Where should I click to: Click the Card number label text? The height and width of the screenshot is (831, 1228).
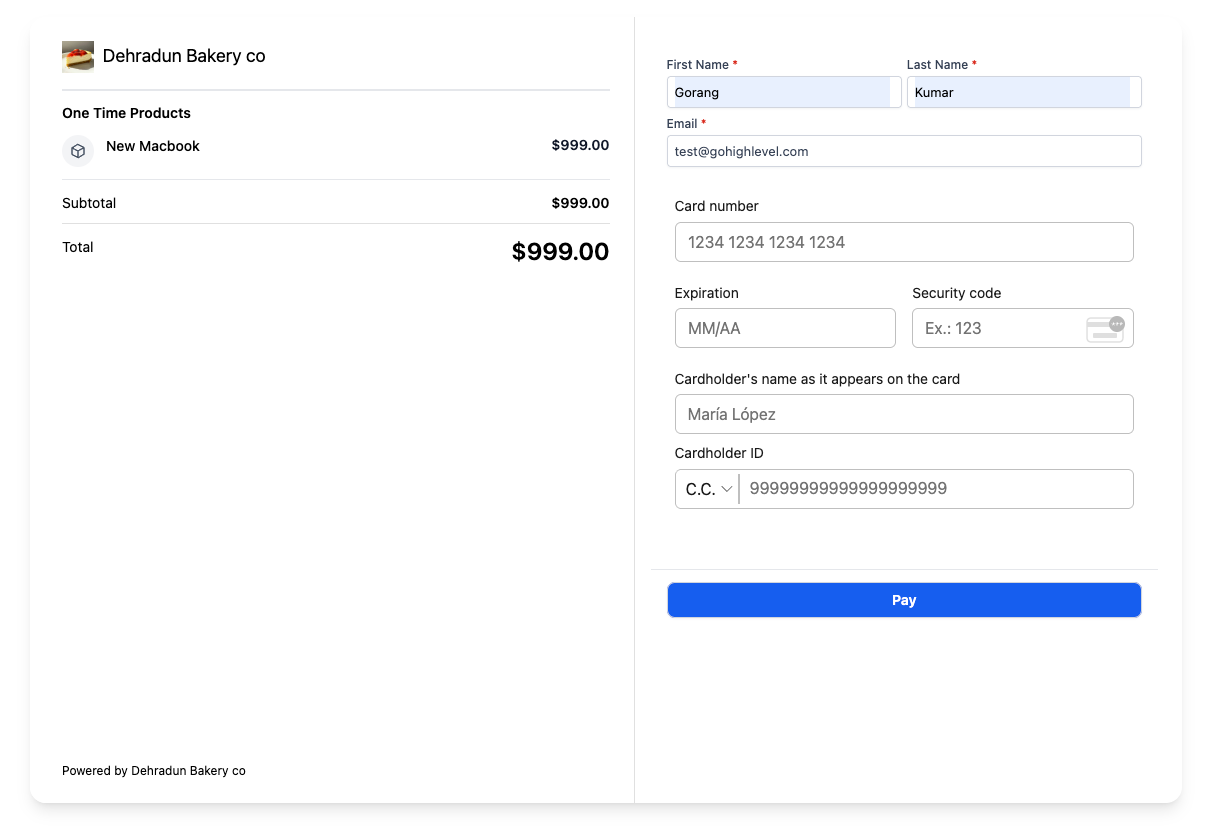click(717, 206)
